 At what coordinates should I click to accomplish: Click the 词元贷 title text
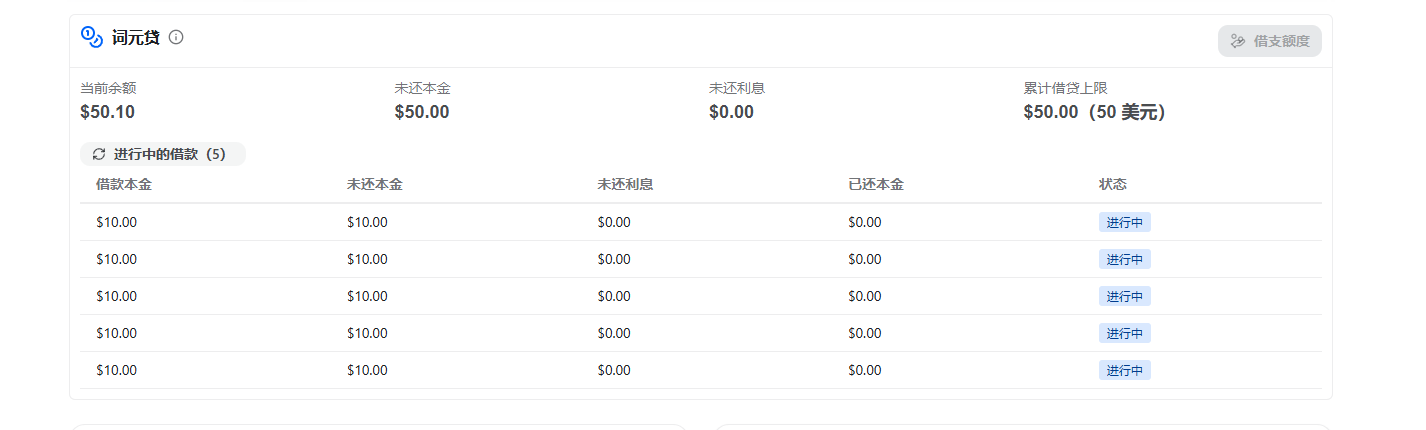(x=136, y=38)
